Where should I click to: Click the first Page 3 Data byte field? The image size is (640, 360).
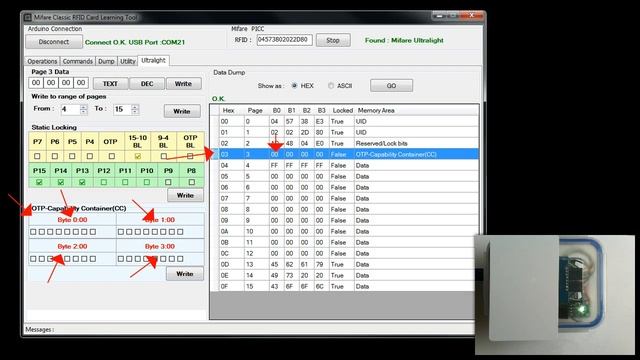click(36, 83)
